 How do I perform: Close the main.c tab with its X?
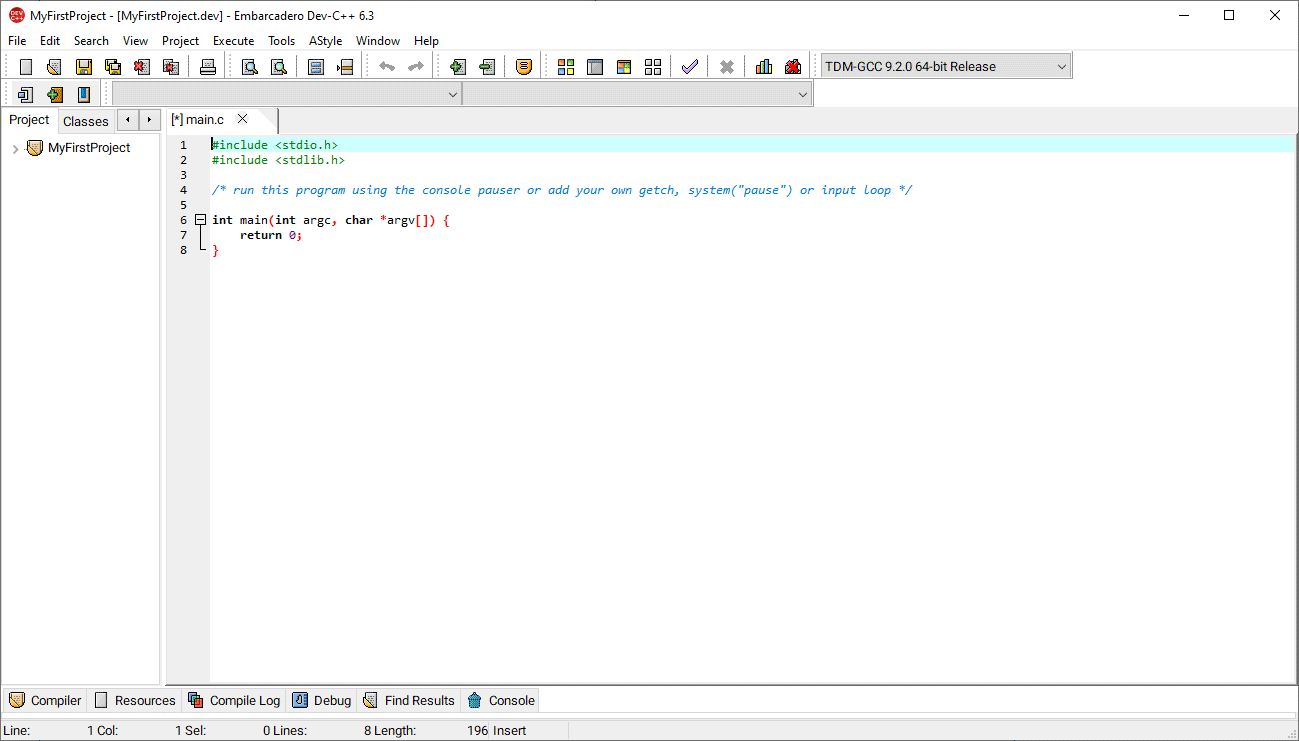(242, 119)
